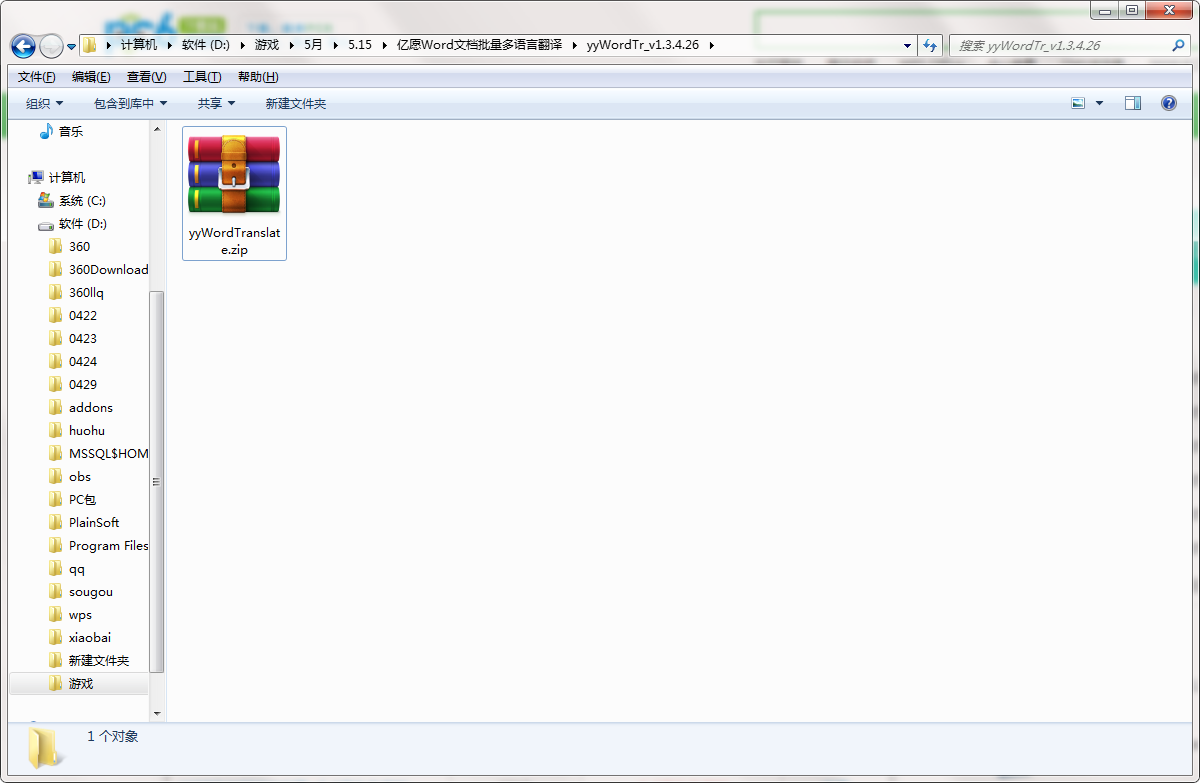Open the qq folder
Viewport: 1200px width, 783px height.
[77, 569]
